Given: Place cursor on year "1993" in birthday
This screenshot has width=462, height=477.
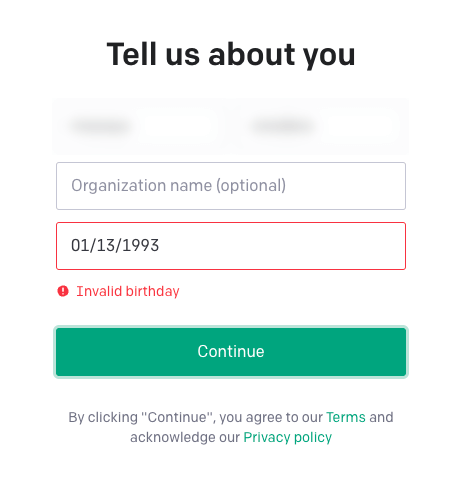Looking at the screenshot, I should pyautogui.click(x=141, y=246).
